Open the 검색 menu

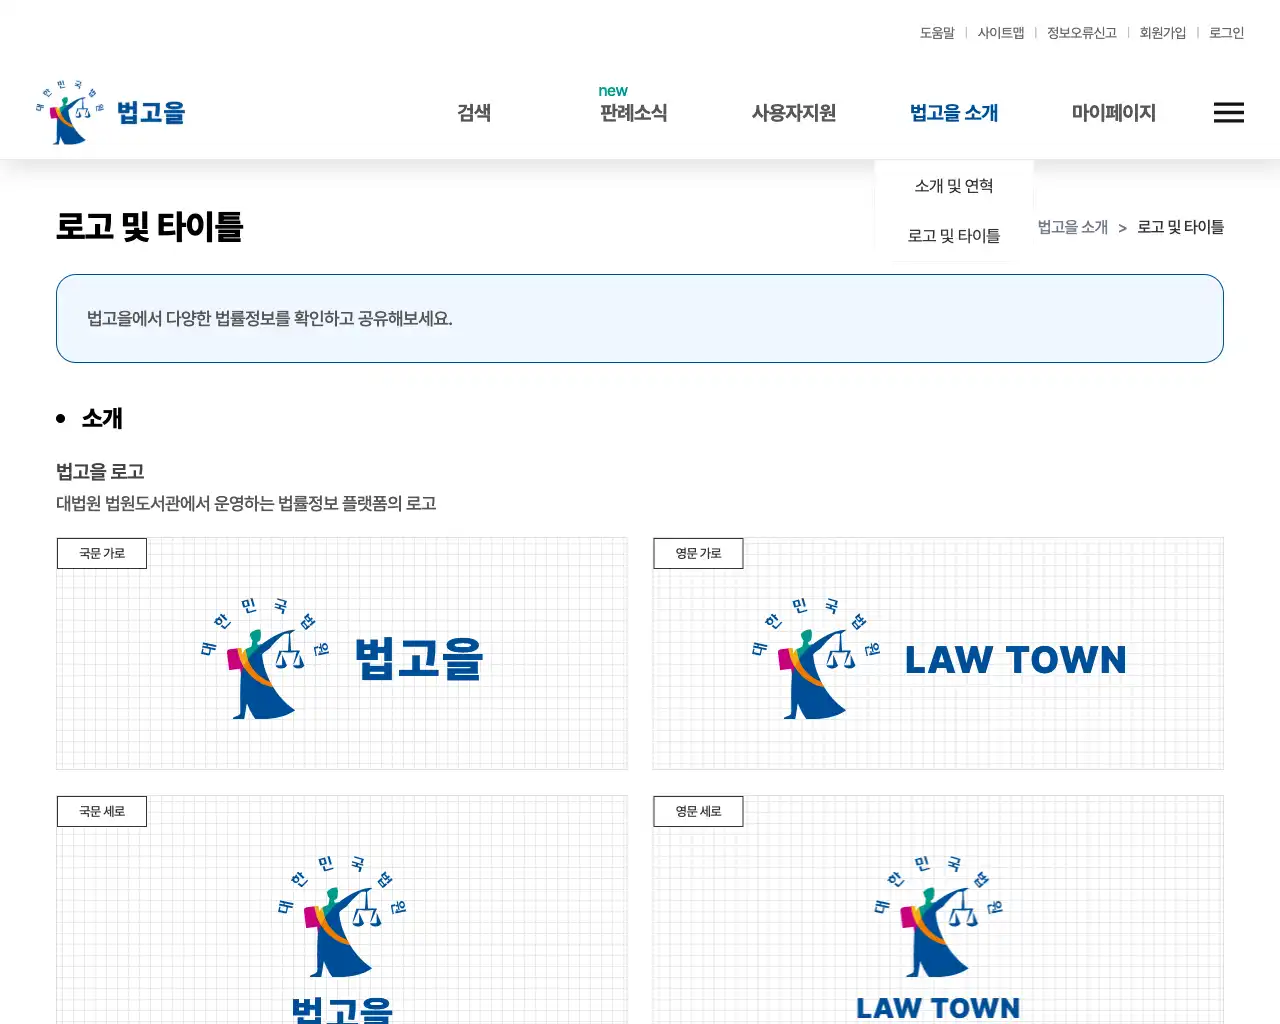click(x=474, y=113)
